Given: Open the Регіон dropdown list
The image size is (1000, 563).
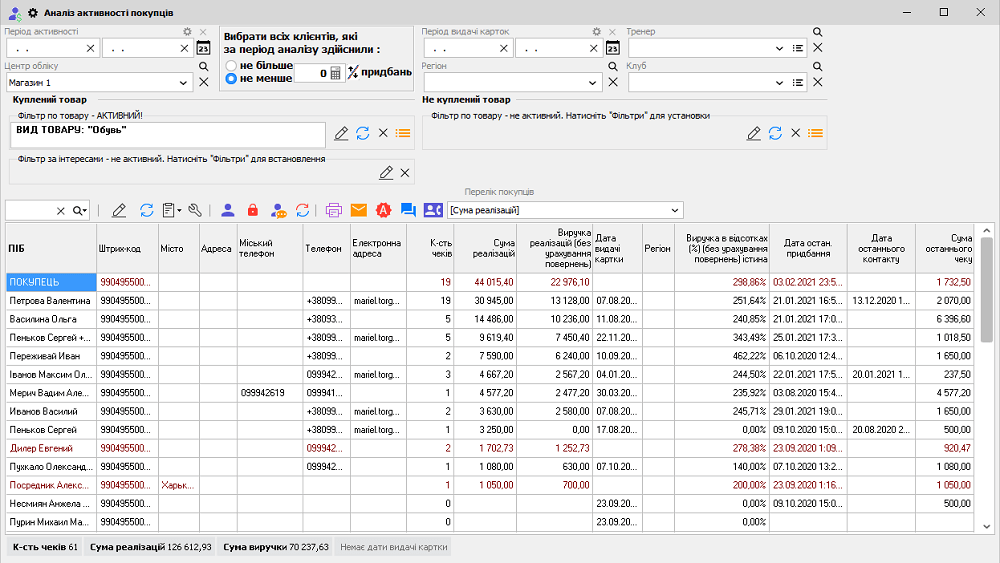Looking at the screenshot, I should point(596,83).
